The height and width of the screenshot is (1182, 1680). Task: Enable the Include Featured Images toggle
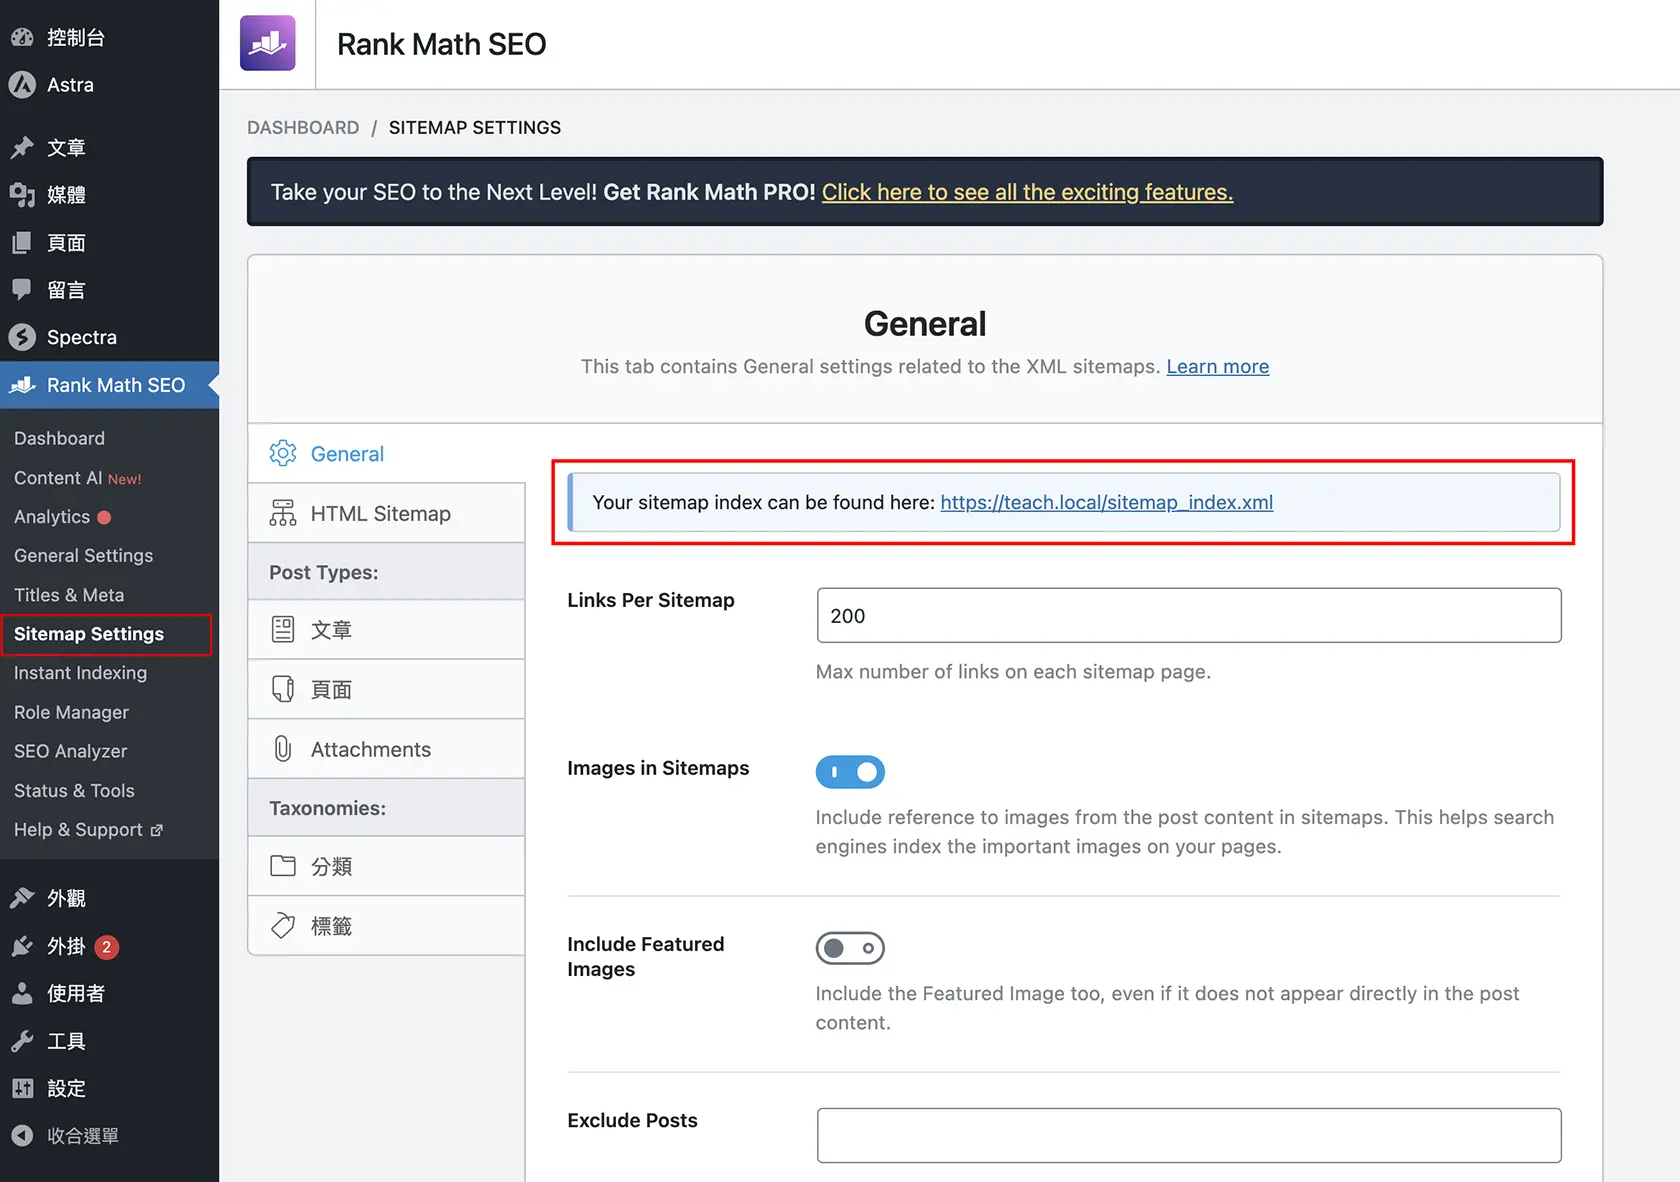850,948
